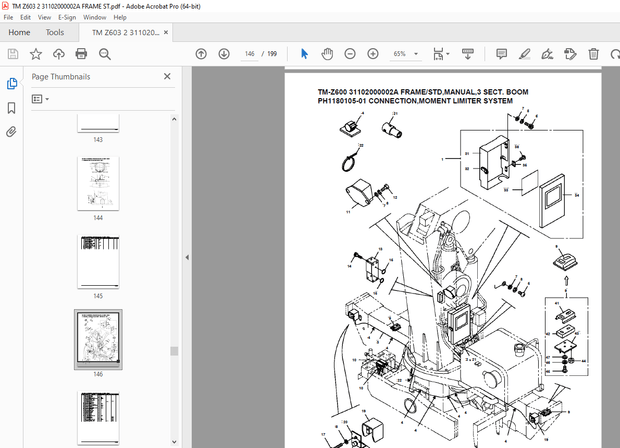Click the fit page scrolling icon
The image size is (620, 448).
[438, 54]
